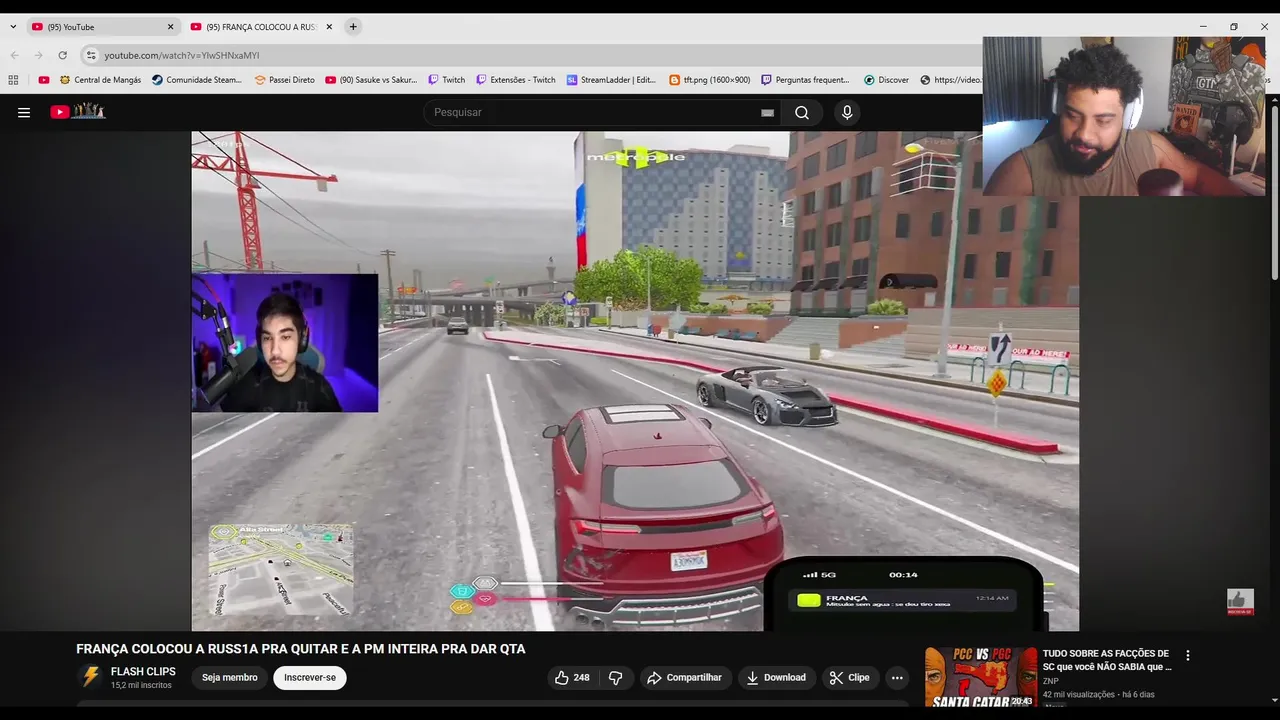Viewport: 1280px width, 720px height.
Task: Open Comunidade Steam bookmark
Action: tap(197, 80)
